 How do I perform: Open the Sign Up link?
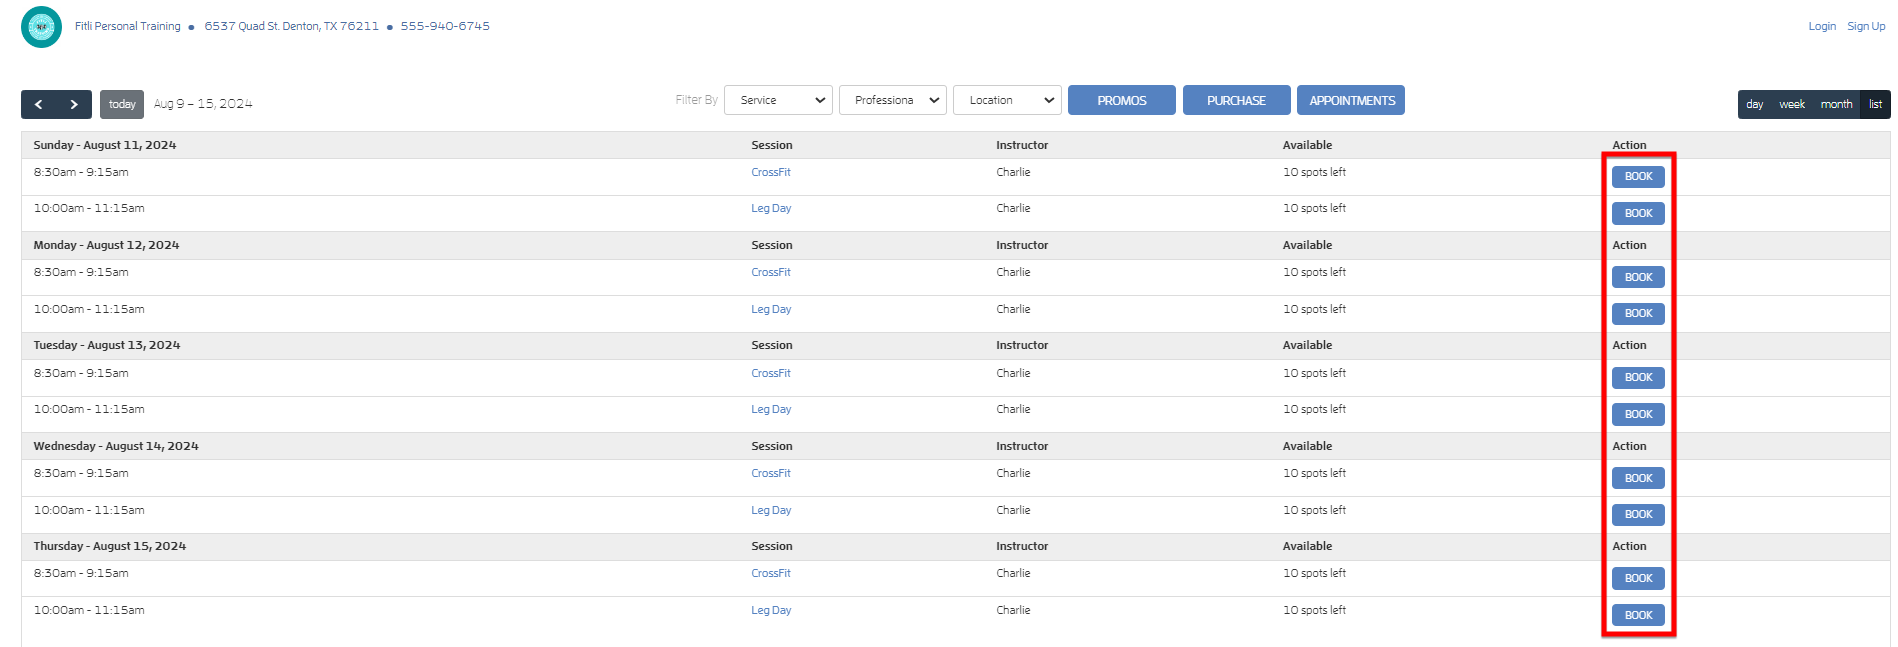tap(1866, 26)
